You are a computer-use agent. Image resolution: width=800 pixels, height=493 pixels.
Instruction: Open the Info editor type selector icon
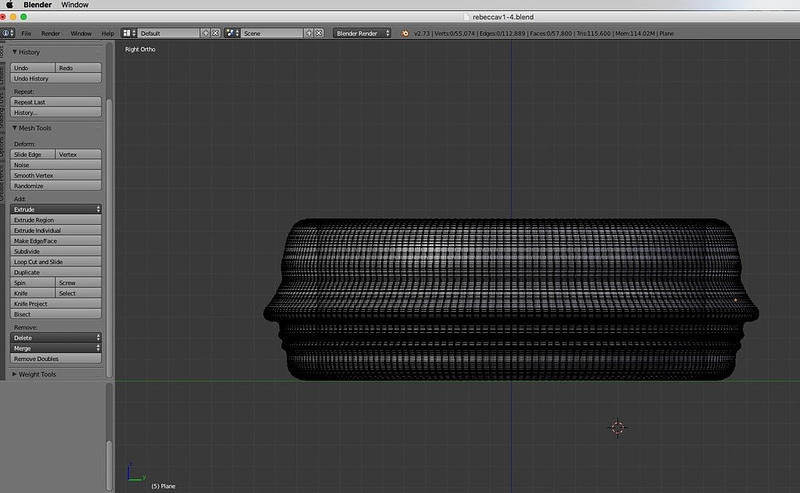pos(7,33)
